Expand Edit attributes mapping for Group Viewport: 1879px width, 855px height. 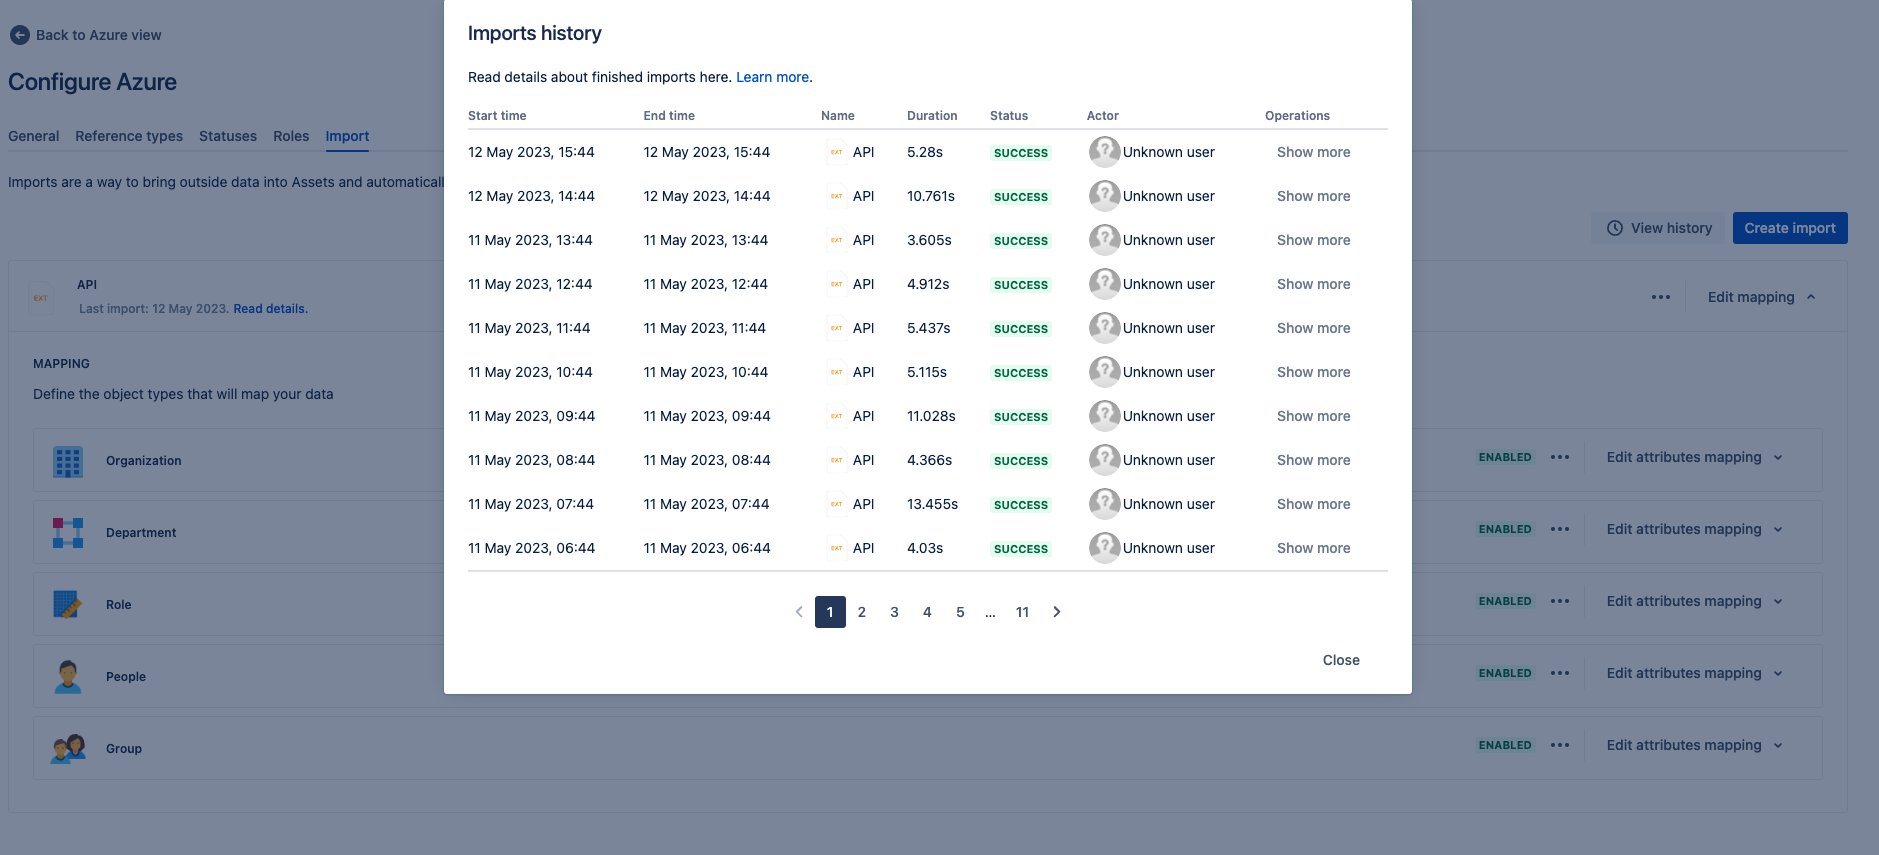(1695, 745)
